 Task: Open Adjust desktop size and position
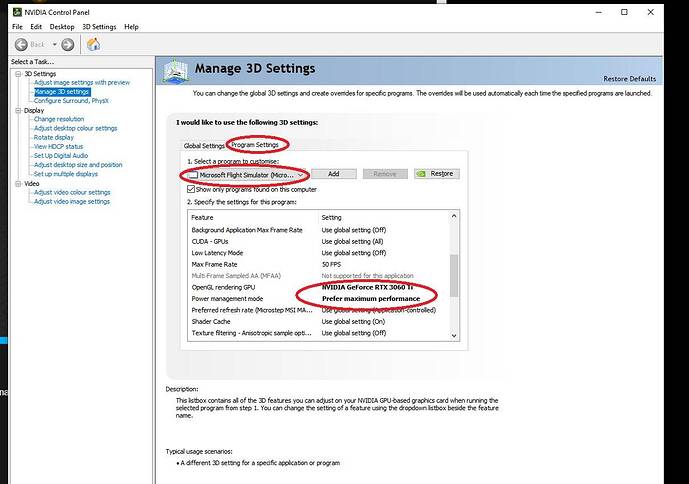coord(78,165)
